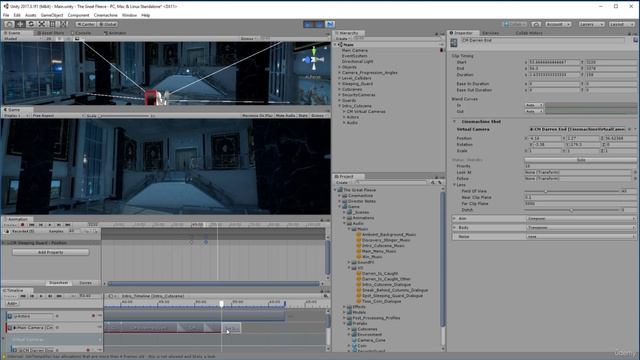The width and height of the screenshot is (640, 360).
Task: Switch Animation window to Dopesheet
Action: tap(58, 283)
